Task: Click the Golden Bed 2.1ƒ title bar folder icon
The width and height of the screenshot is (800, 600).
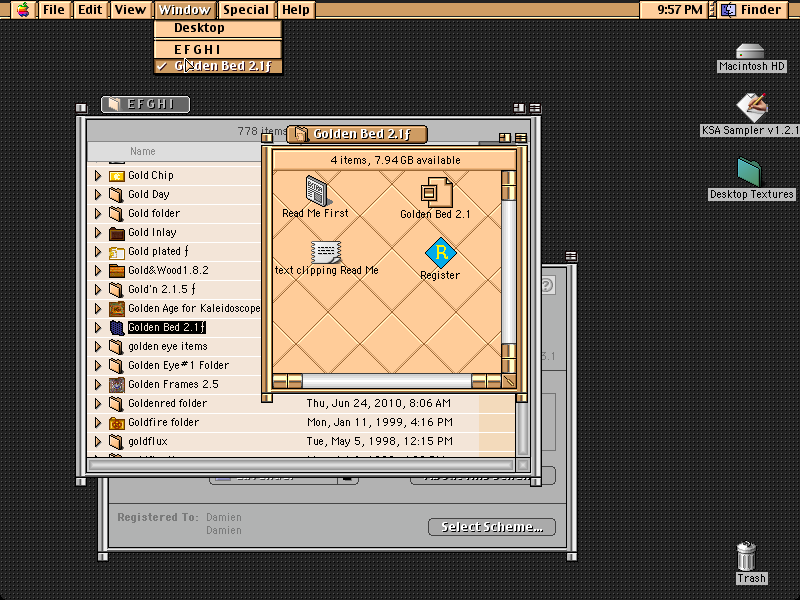Action: (x=301, y=134)
